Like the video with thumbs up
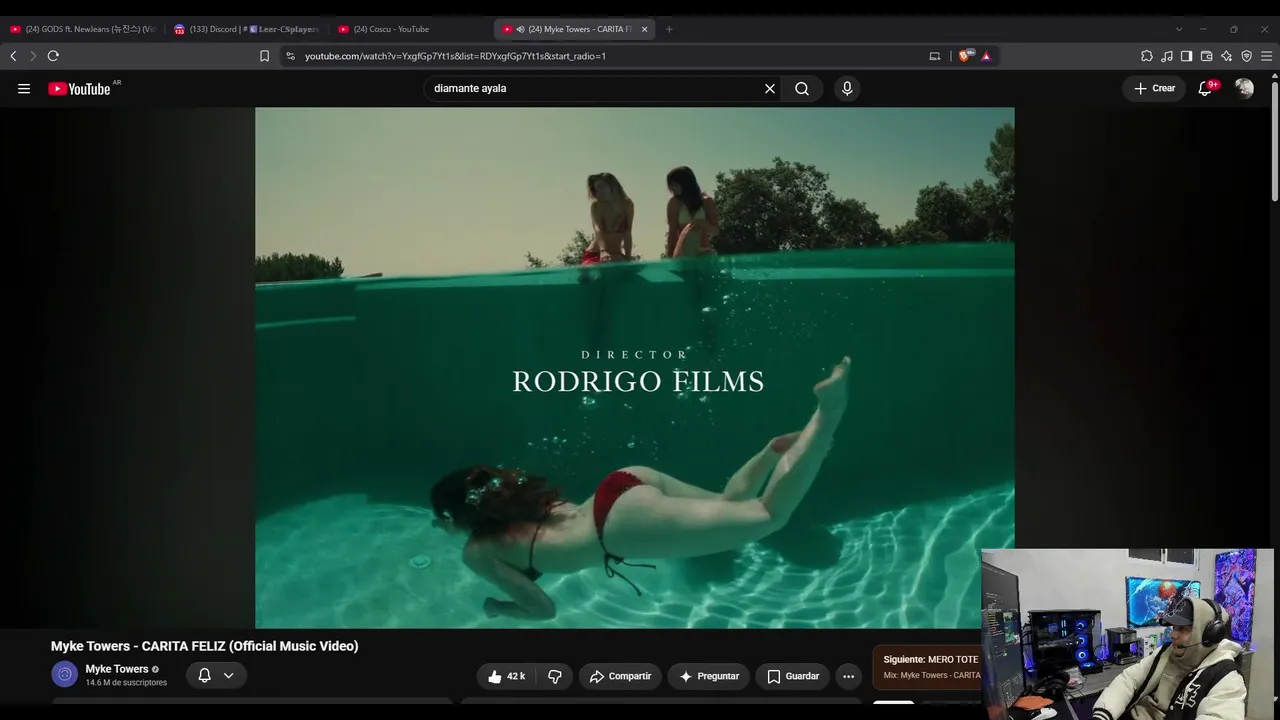Viewport: 1280px width, 720px height. [x=506, y=676]
